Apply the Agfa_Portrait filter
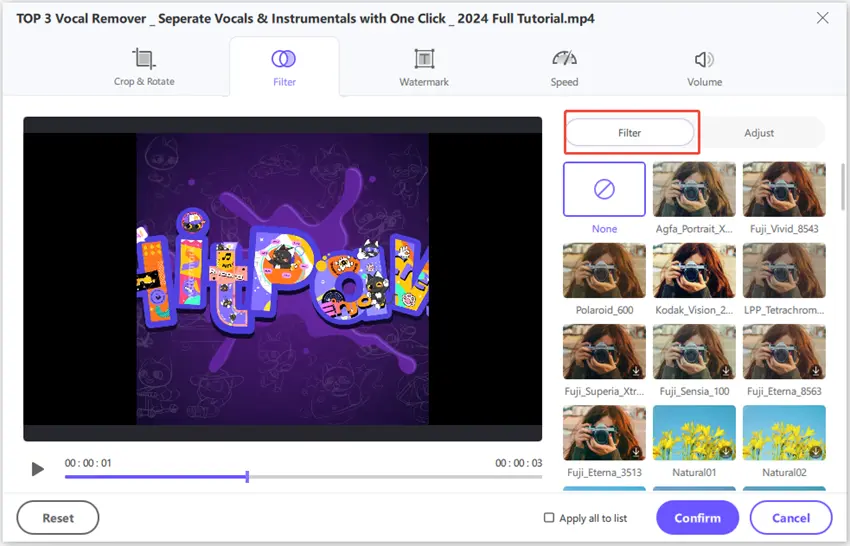The width and height of the screenshot is (850, 546). click(694, 189)
